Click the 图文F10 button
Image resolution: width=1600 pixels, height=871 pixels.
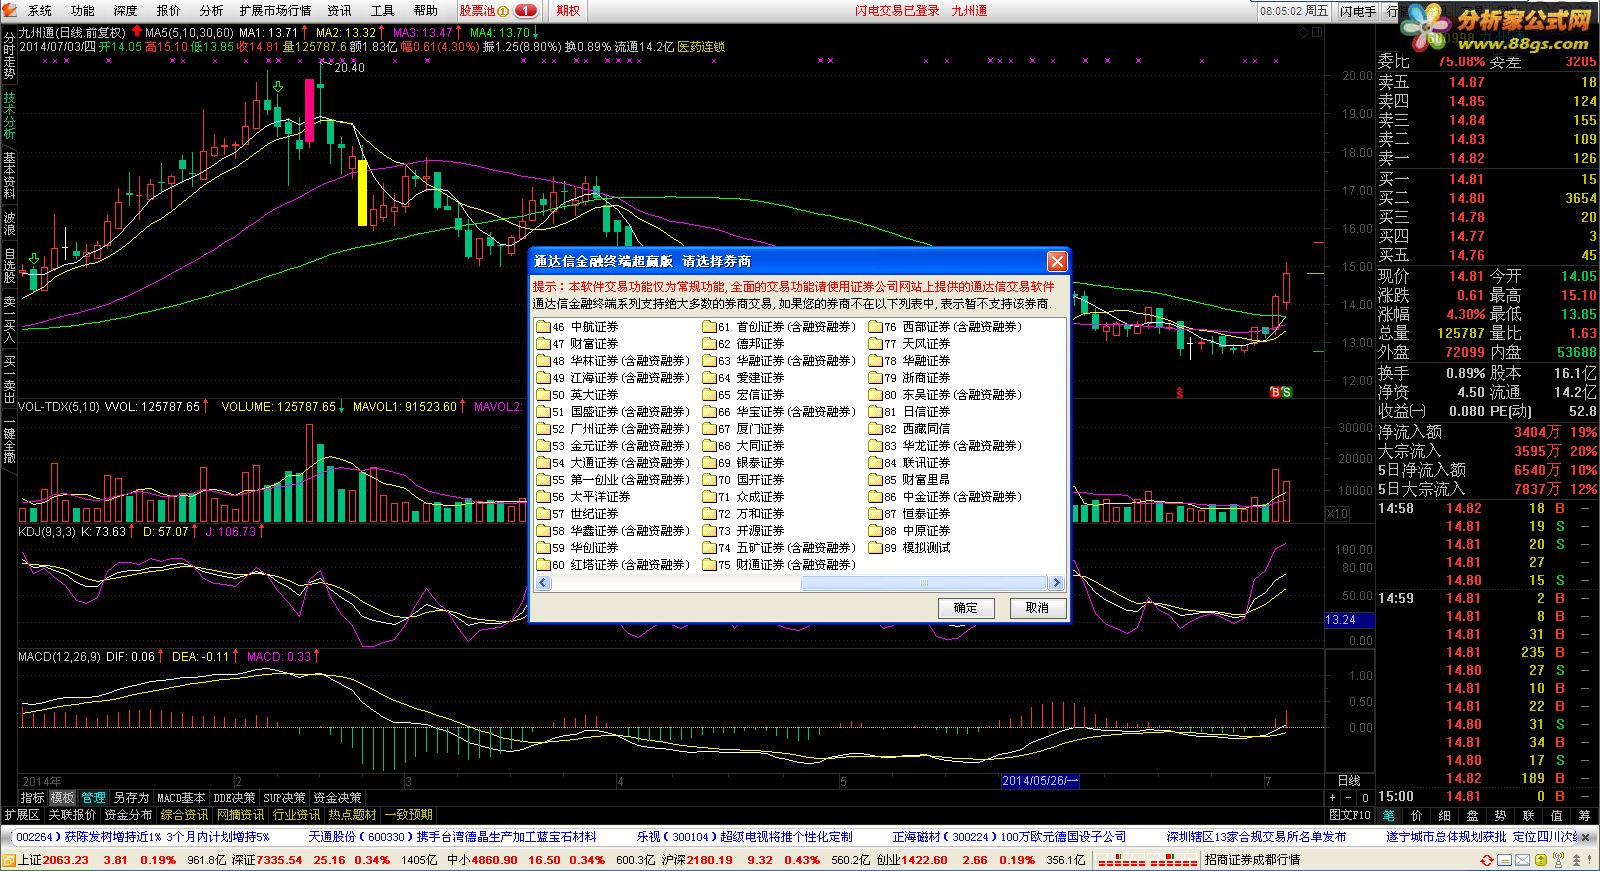(1350, 815)
